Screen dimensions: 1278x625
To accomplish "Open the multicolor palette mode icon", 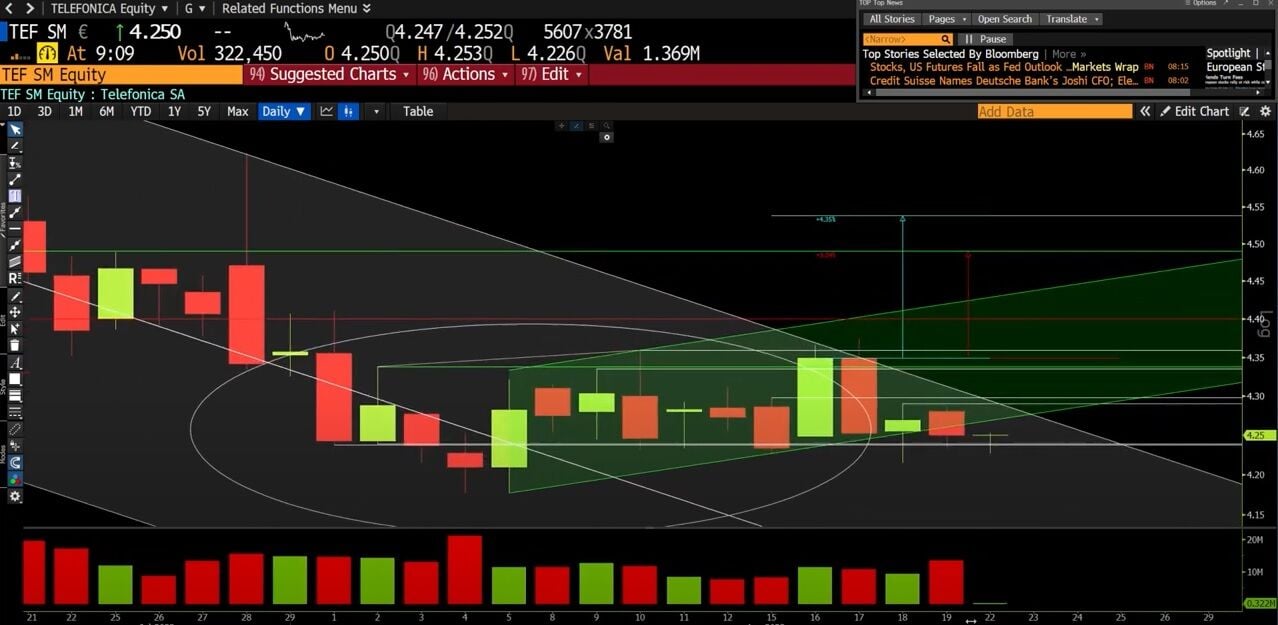I will tap(15, 480).
